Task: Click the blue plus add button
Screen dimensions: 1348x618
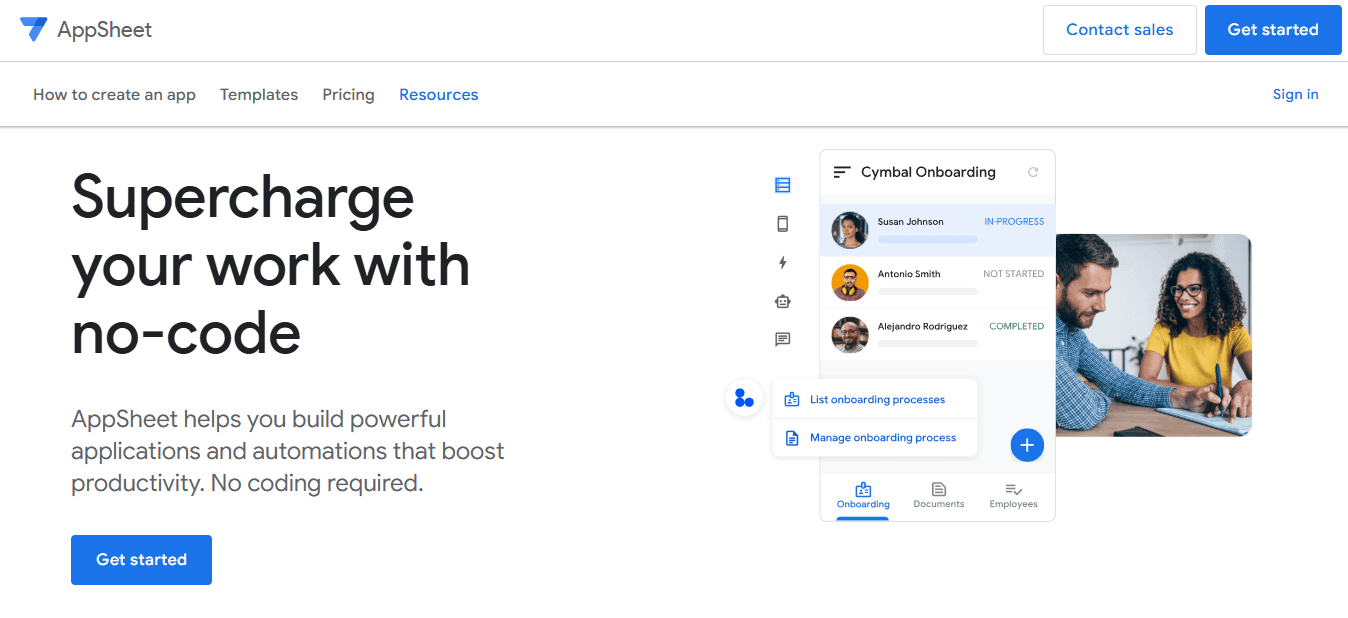Action: [1027, 445]
